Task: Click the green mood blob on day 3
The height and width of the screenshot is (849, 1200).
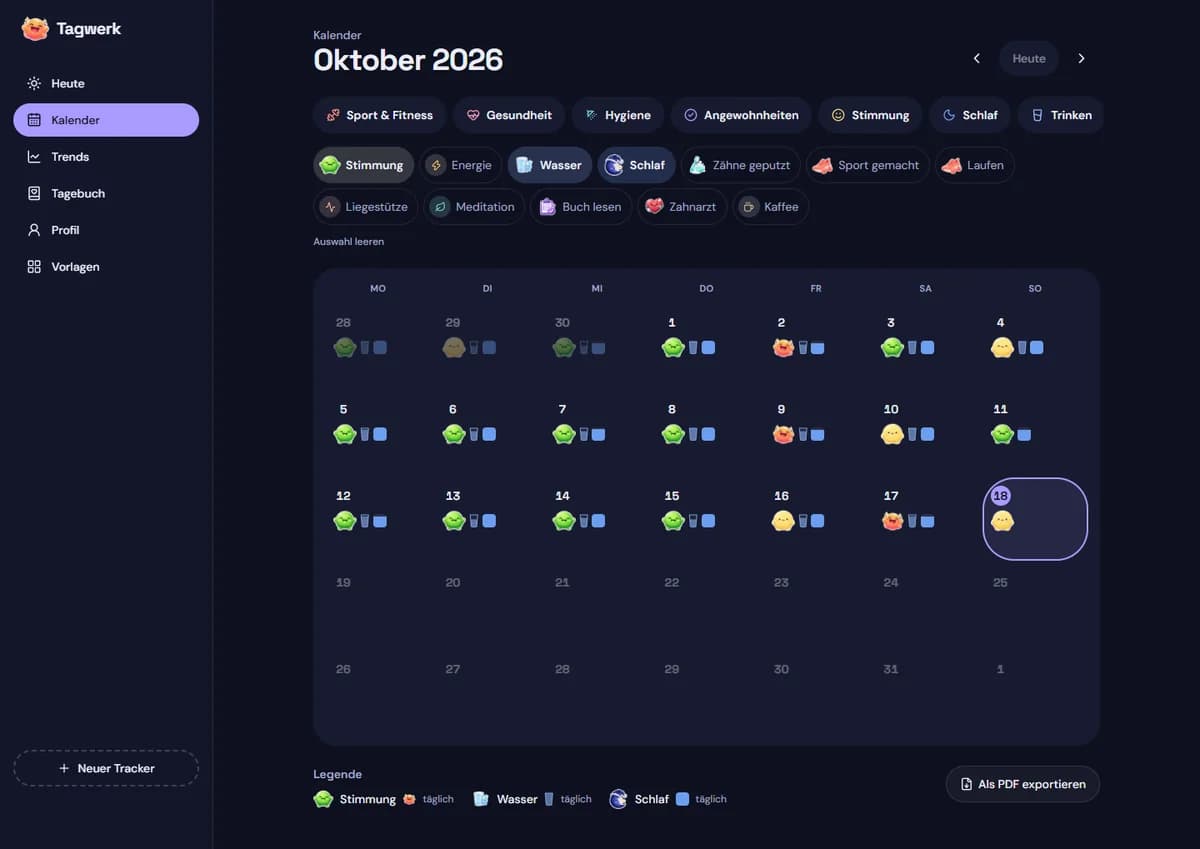Action: (x=892, y=347)
